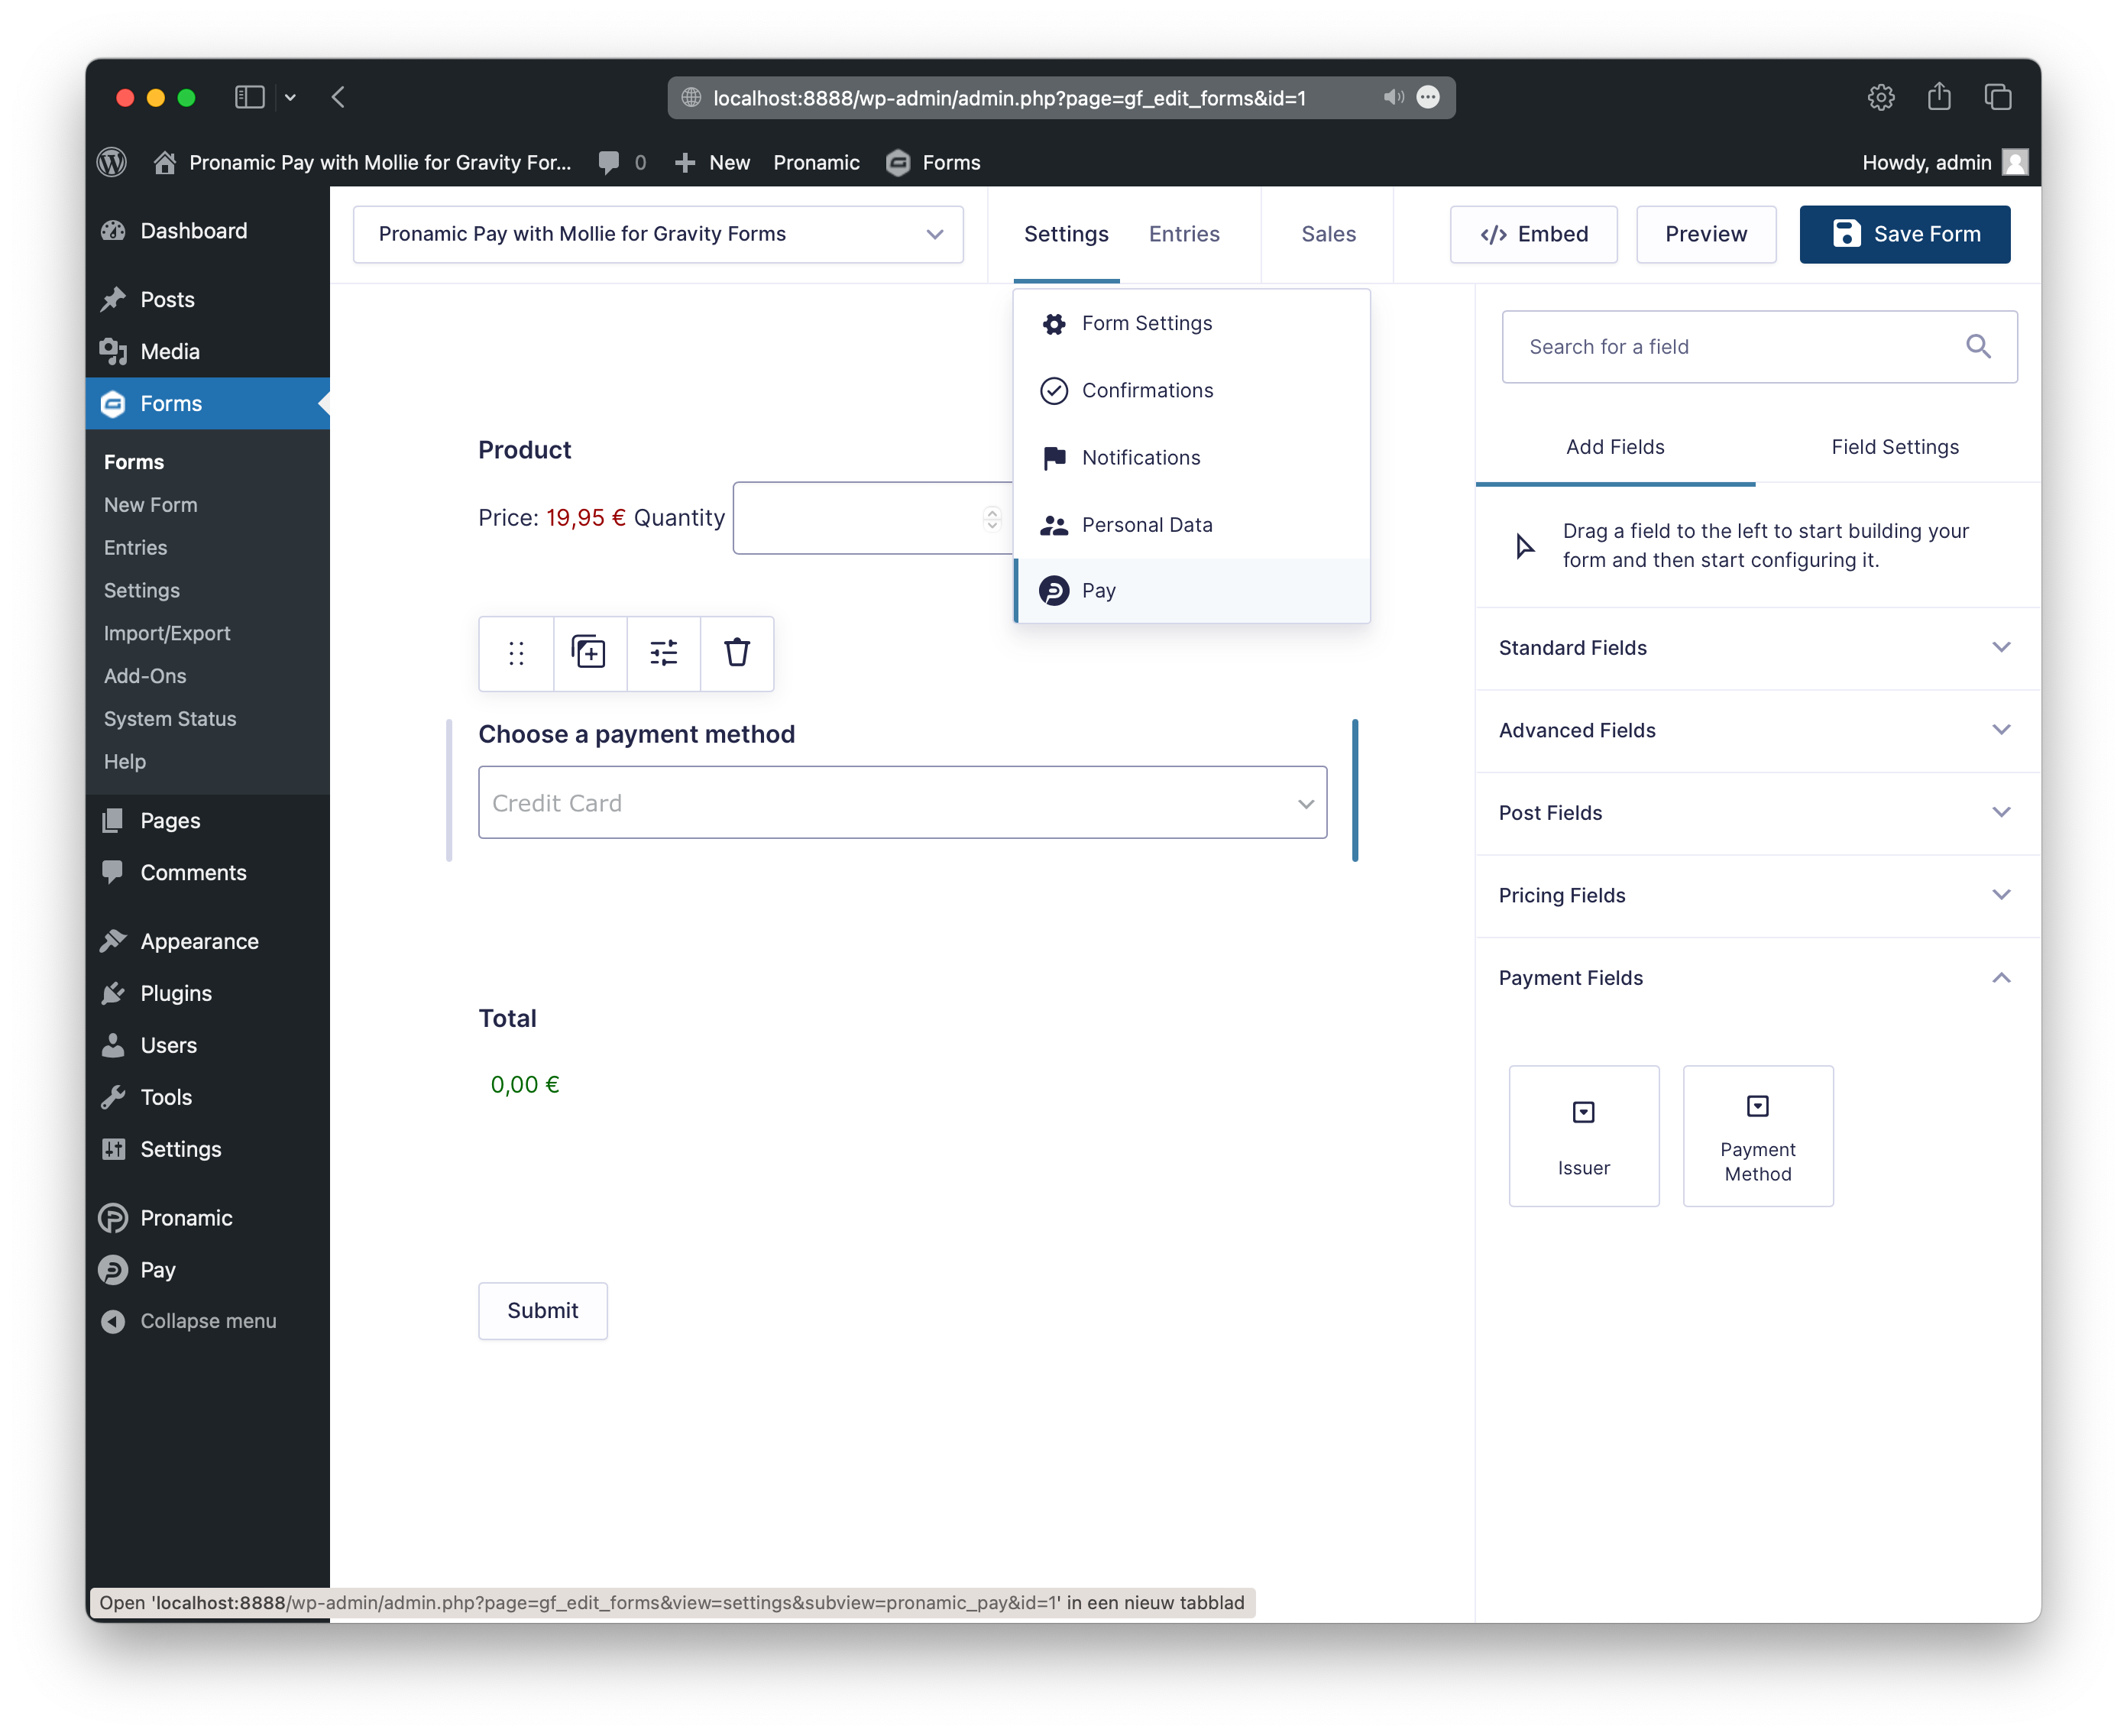Expand Standard Fields section

pos(1757,647)
